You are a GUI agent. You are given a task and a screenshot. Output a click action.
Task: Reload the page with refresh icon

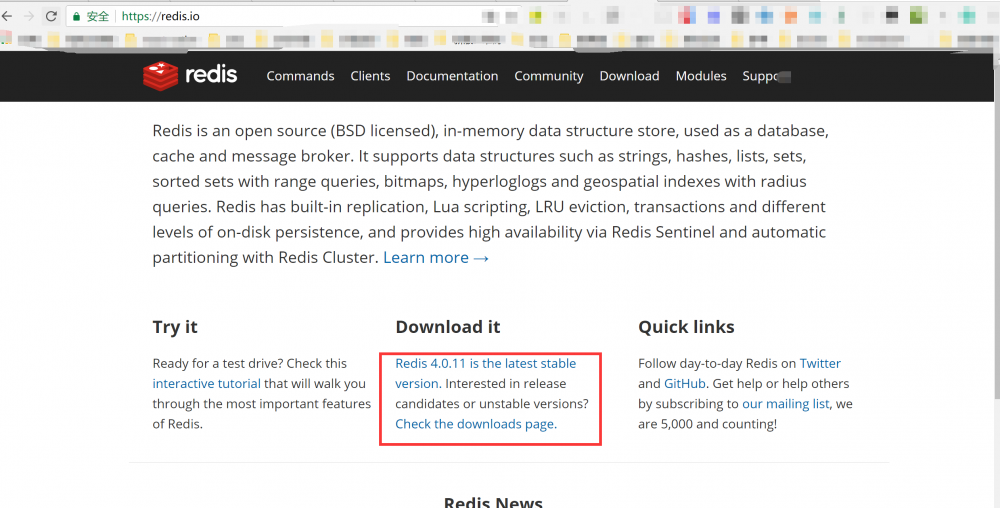52,17
